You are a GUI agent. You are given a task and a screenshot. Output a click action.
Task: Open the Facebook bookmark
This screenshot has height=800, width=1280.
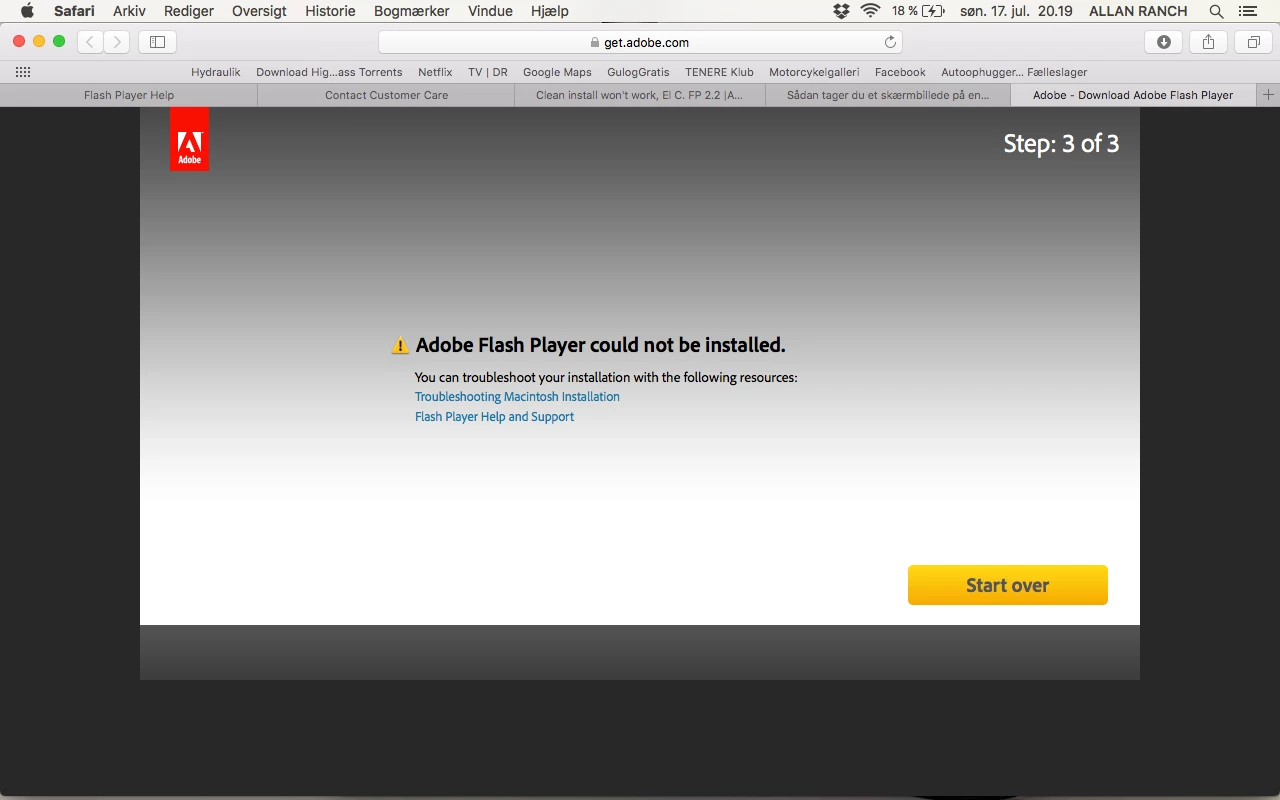pos(900,72)
